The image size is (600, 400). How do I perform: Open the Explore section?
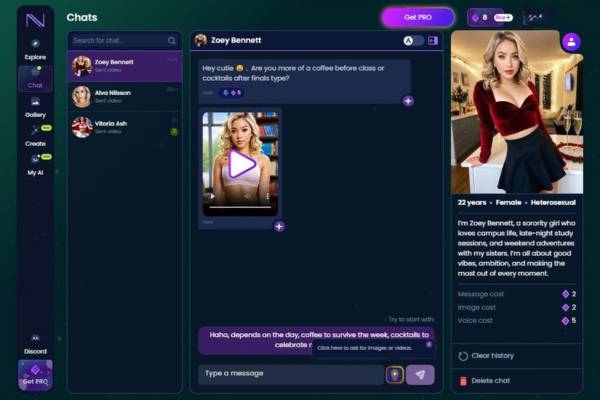[35, 49]
